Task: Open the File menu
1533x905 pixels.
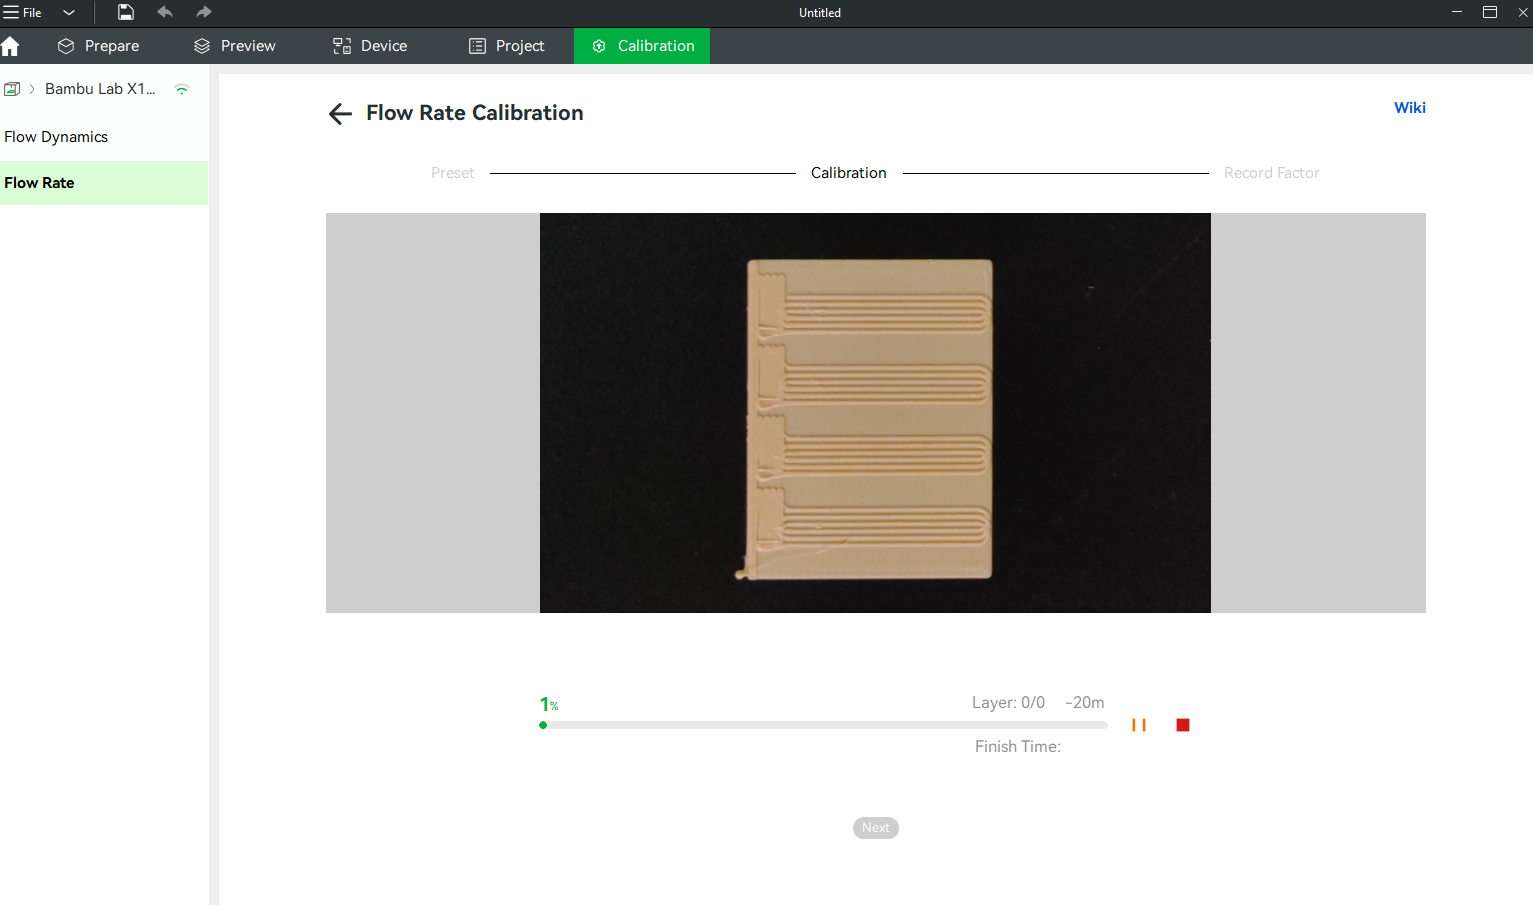Action: tap(22, 13)
